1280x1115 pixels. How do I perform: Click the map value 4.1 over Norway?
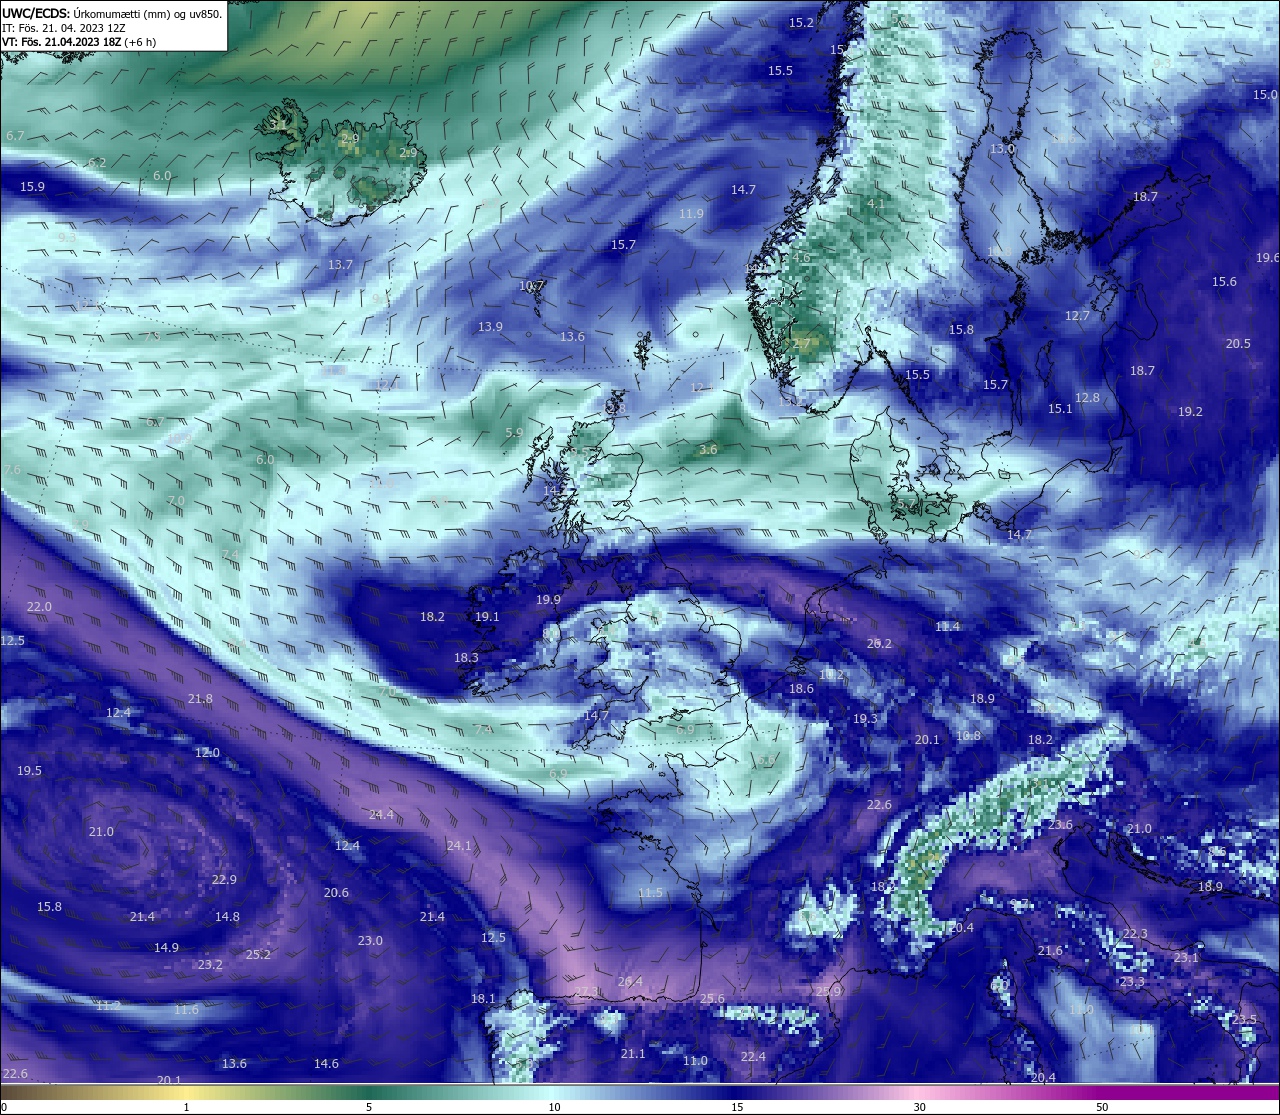point(875,203)
